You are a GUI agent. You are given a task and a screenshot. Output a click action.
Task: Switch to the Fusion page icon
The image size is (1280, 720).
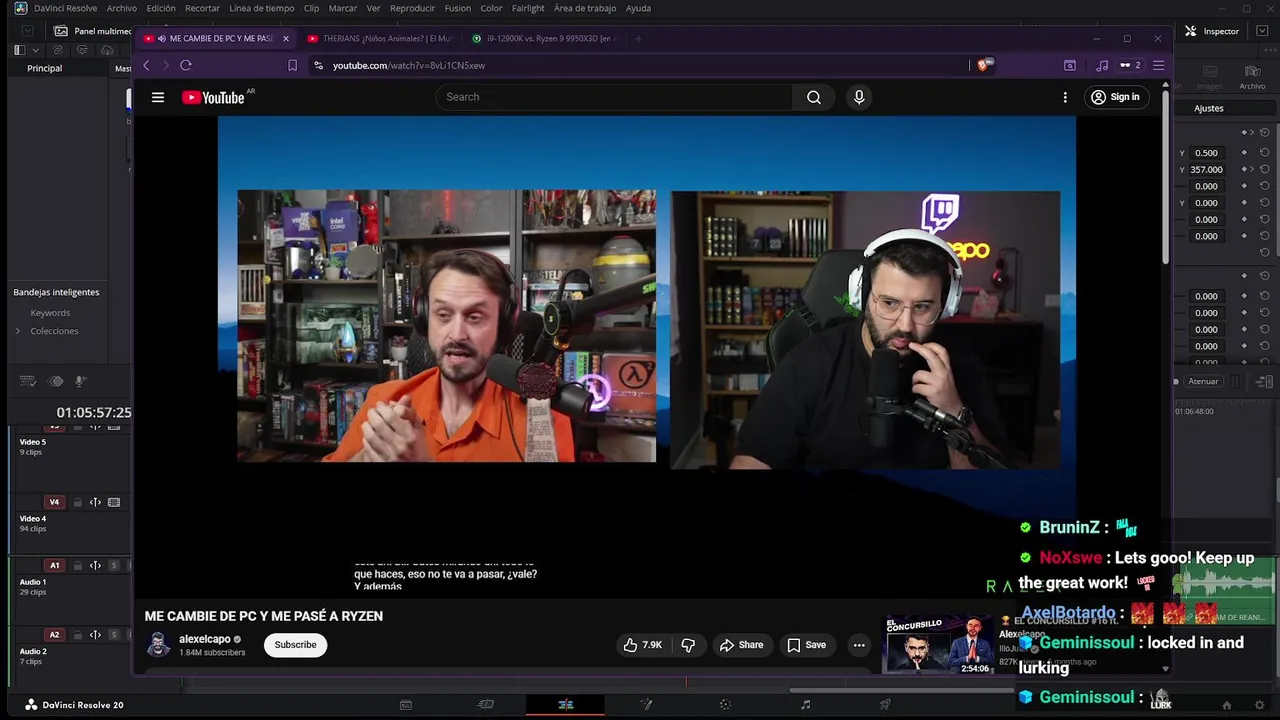(x=646, y=705)
